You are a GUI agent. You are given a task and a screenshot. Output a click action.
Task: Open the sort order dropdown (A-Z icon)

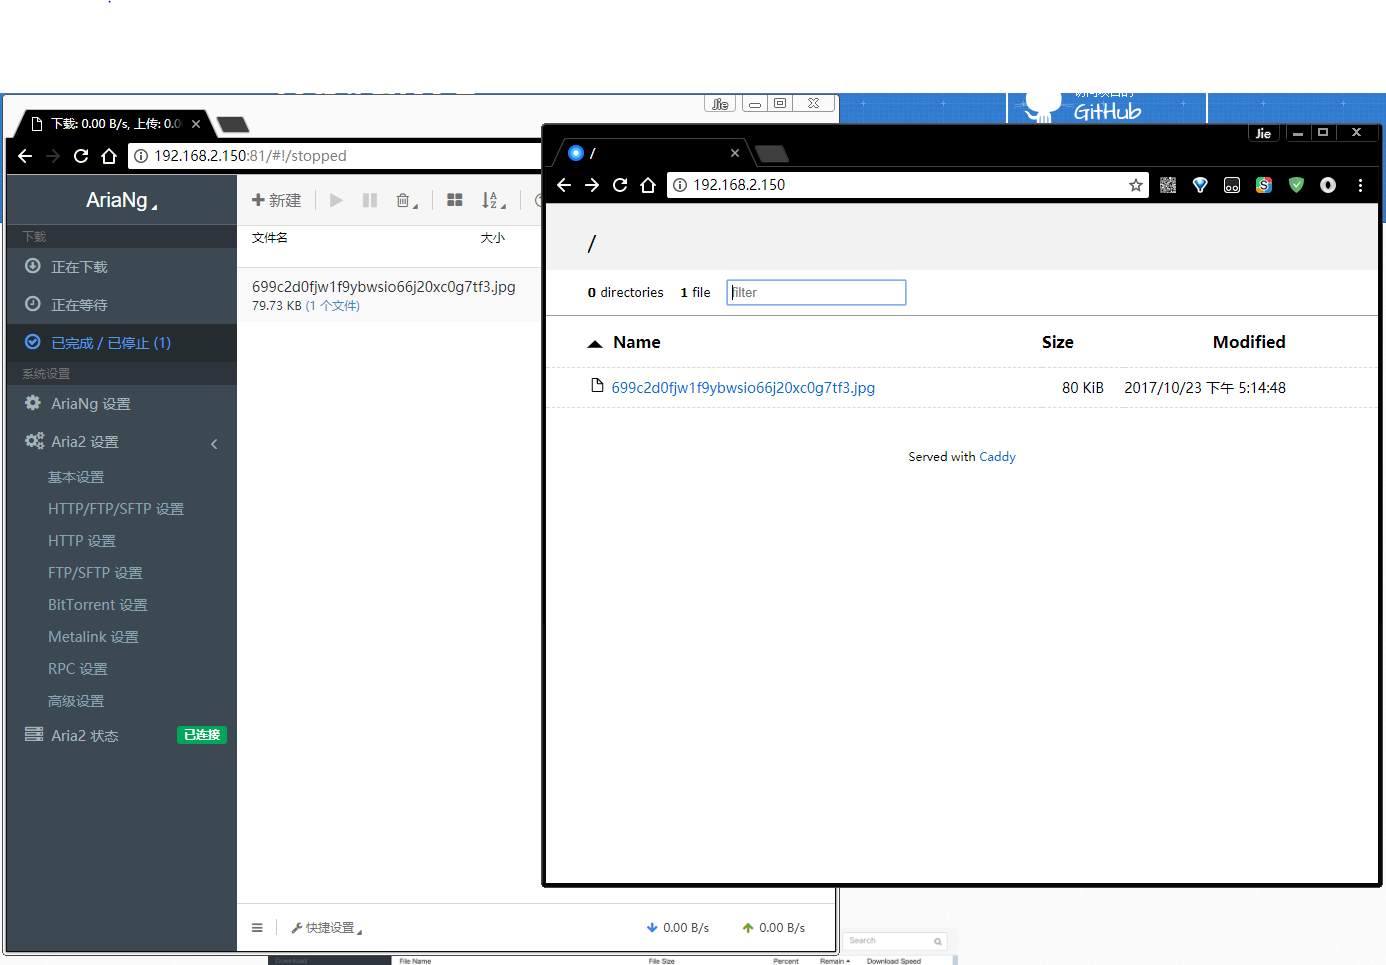click(x=493, y=200)
